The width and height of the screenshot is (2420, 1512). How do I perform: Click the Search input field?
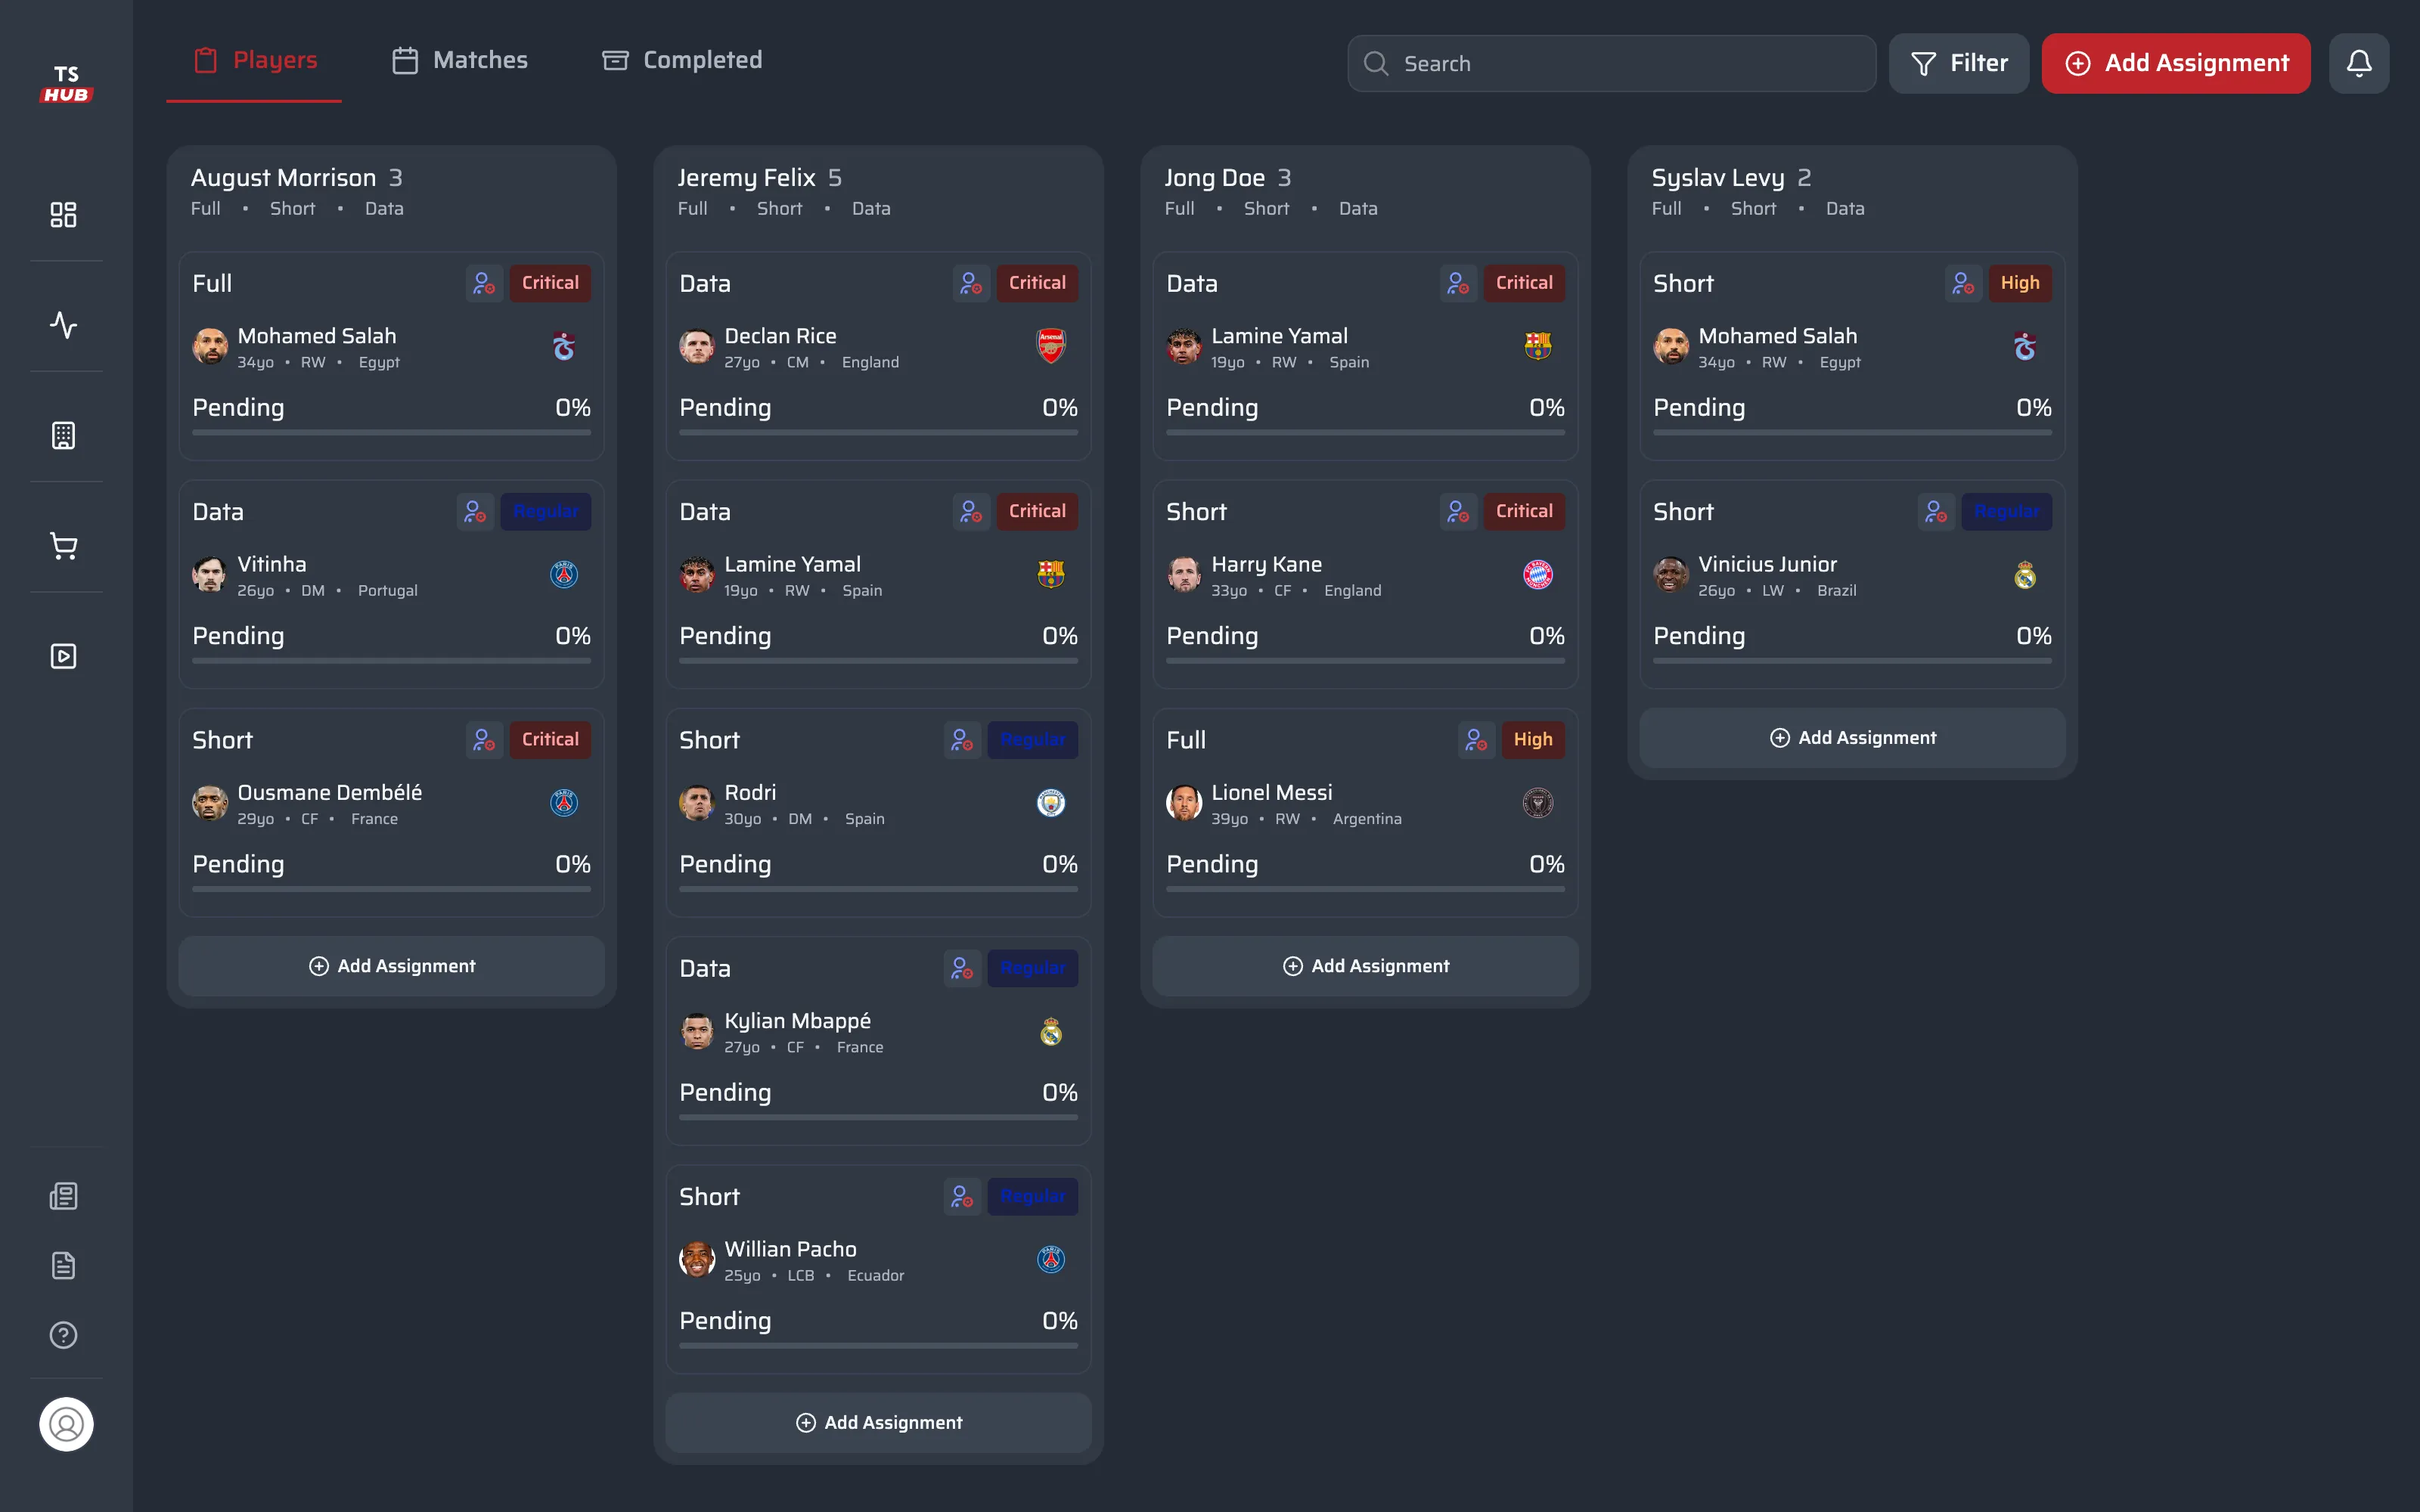pyautogui.click(x=1611, y=63)
